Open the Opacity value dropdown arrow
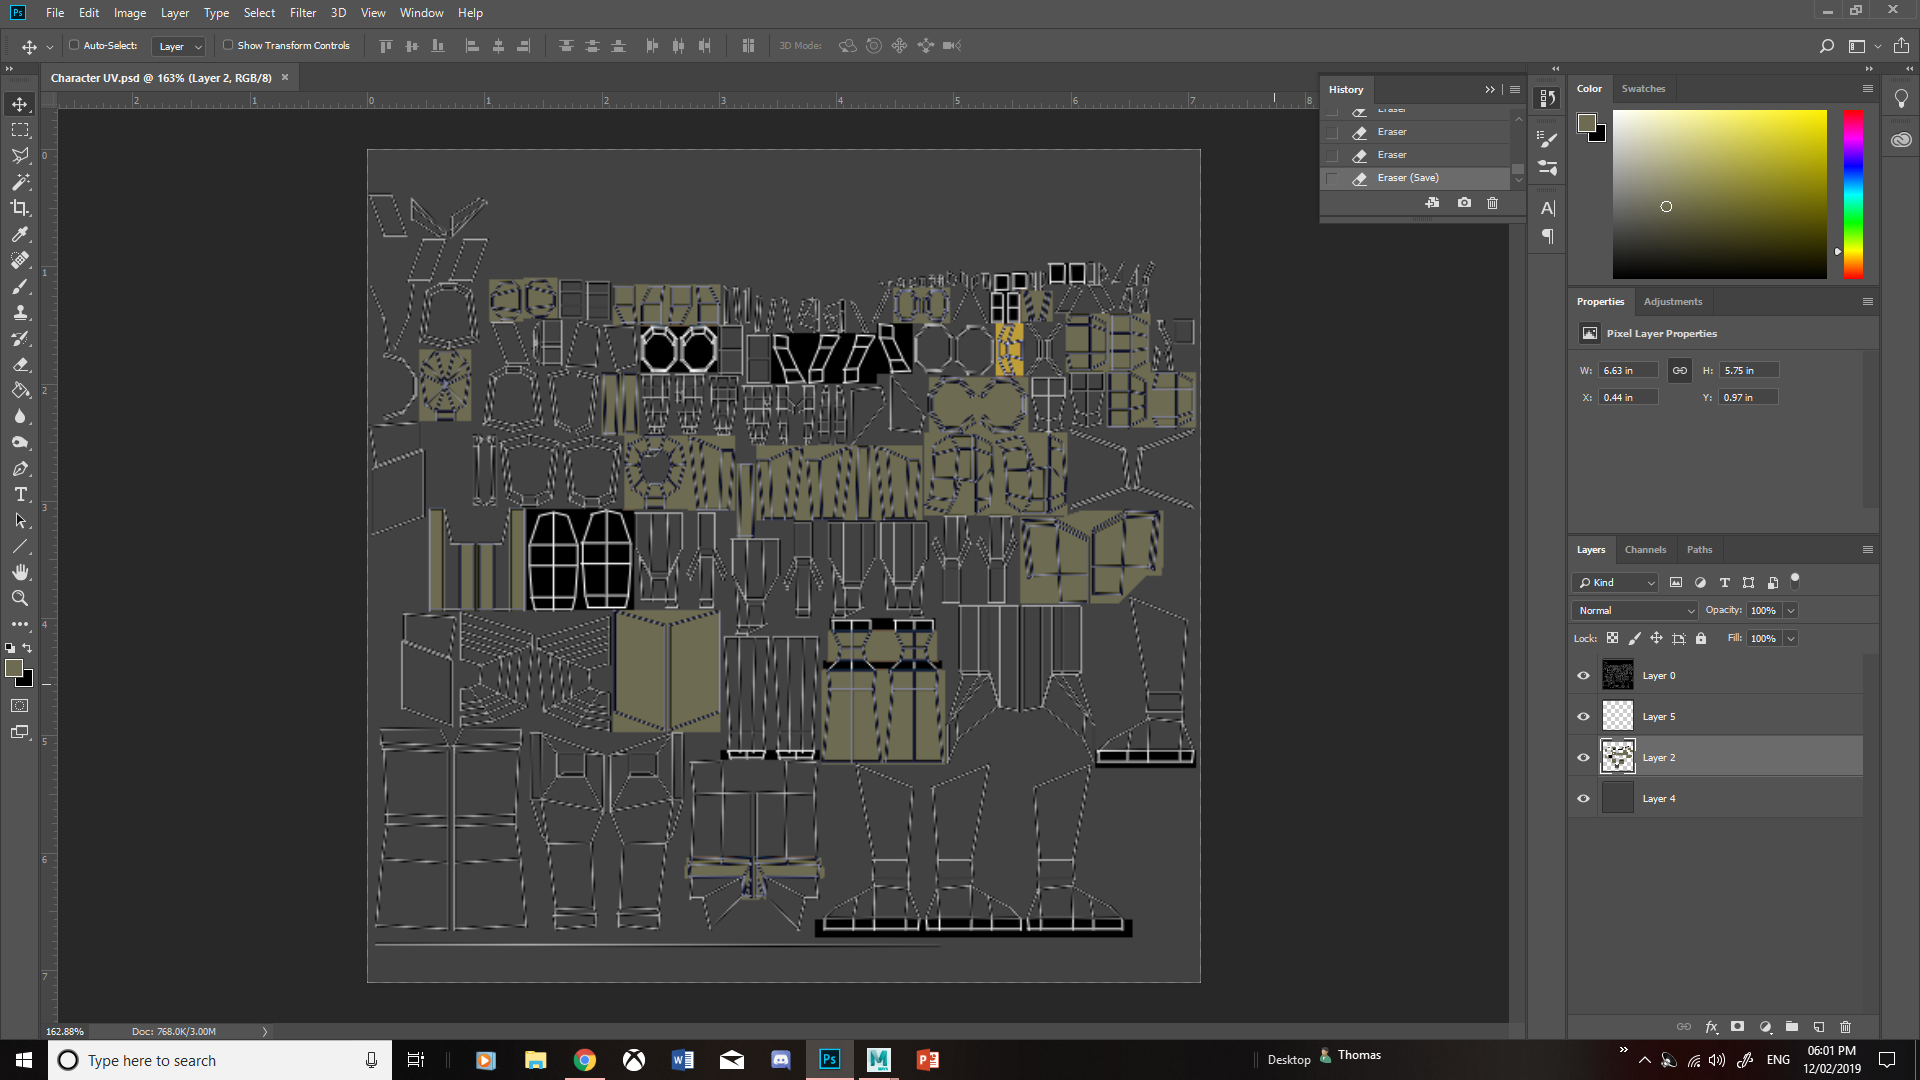 click(1791, 610)
